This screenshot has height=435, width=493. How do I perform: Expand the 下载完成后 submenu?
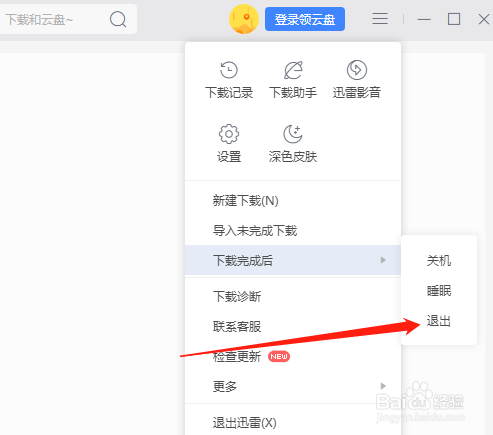pos(293,260)
